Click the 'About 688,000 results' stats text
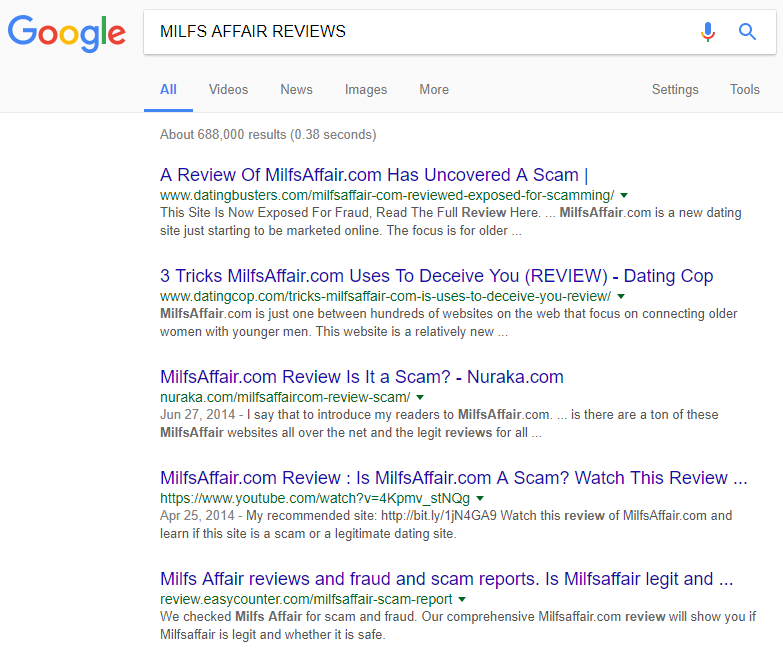This screenshot has height=649, width=783. coord(268,134)
